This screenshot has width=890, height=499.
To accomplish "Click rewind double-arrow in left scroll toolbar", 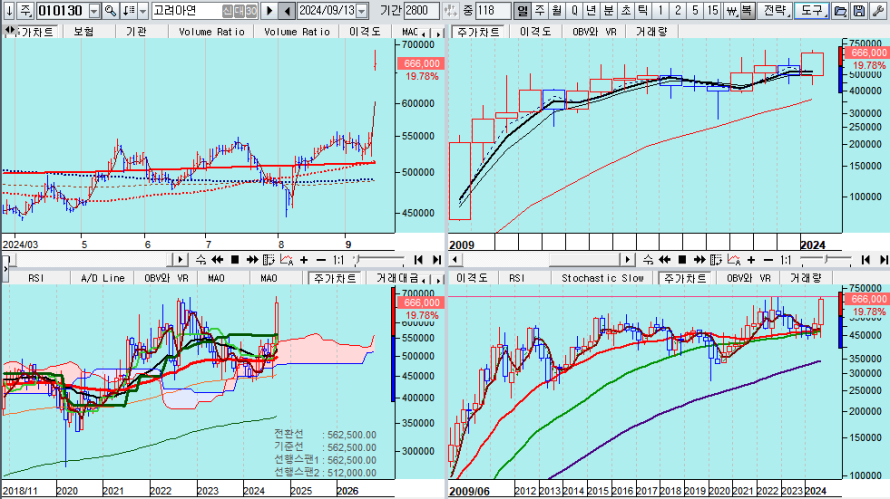I will tap(217, 260).
